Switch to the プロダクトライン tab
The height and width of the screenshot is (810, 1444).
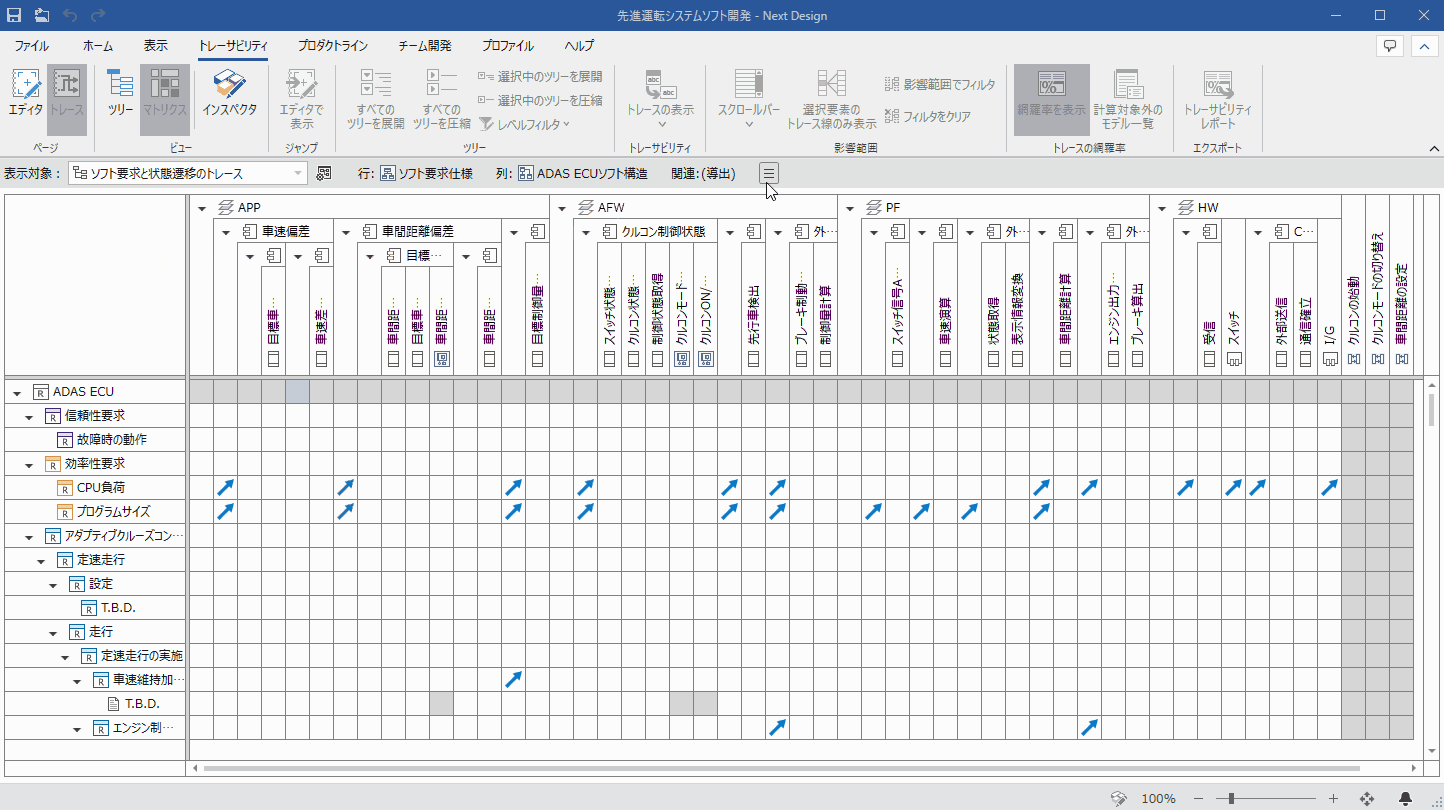pos(332,46)
